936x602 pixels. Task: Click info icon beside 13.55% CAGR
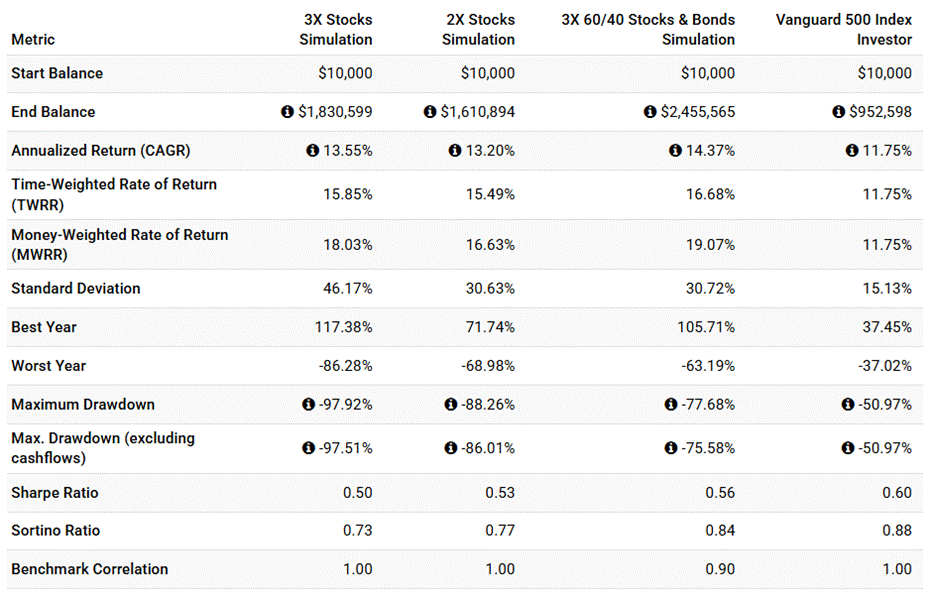coord(313,151)
